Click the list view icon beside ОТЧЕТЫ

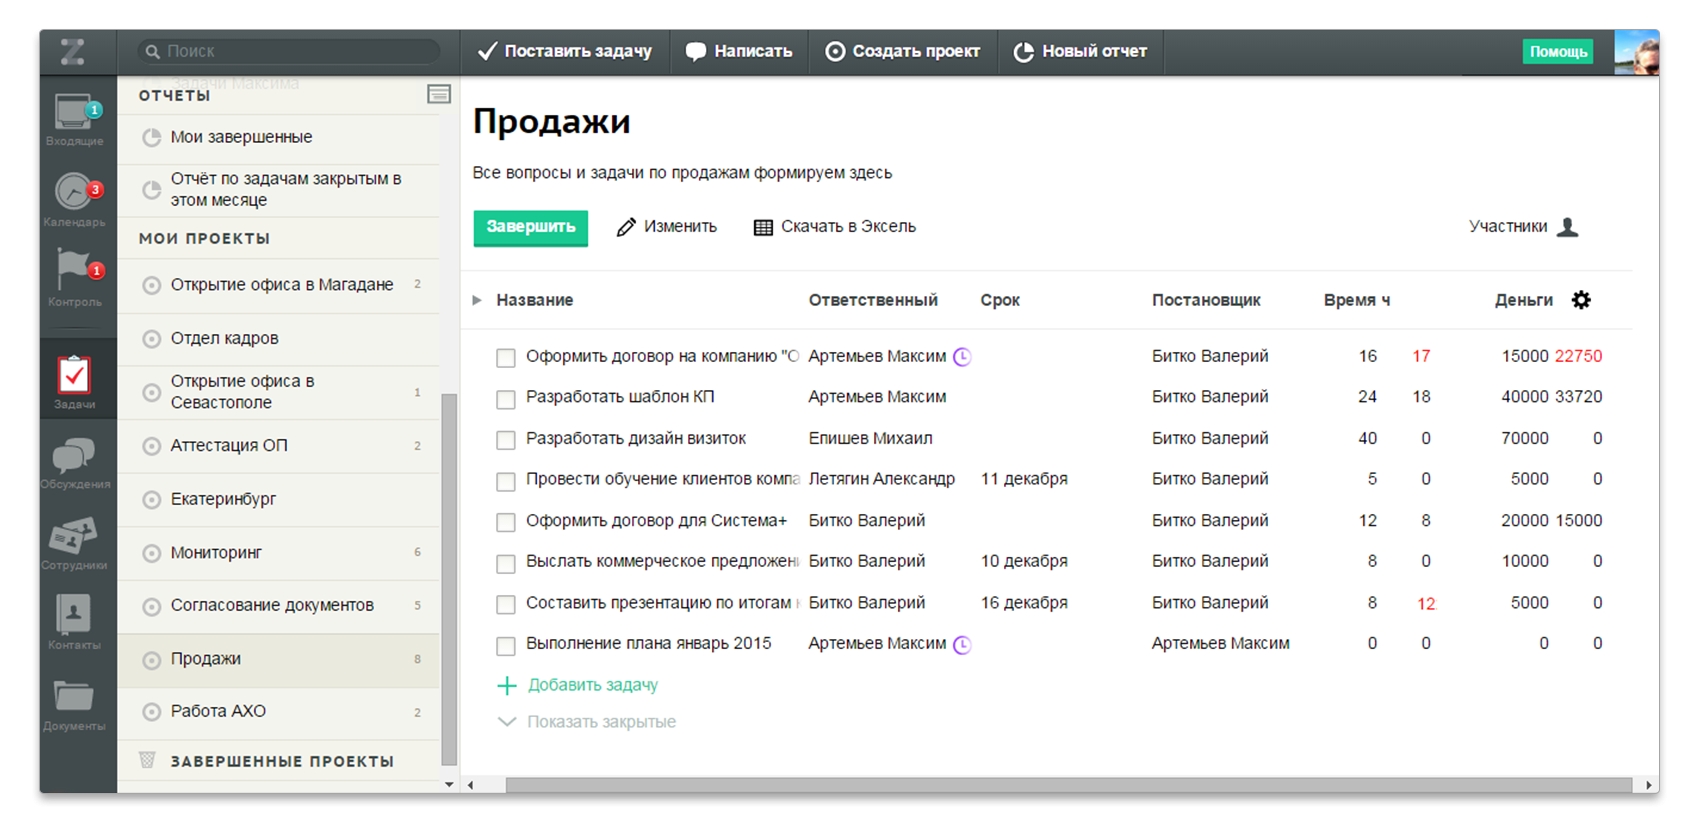(x=438, y=94)
